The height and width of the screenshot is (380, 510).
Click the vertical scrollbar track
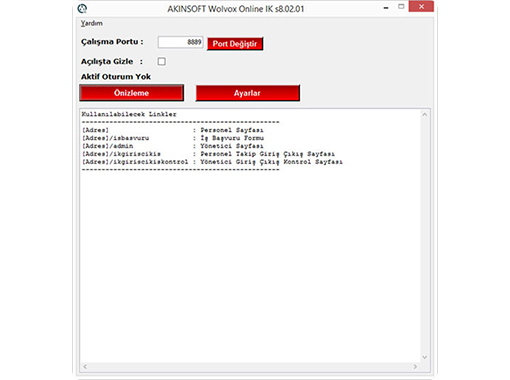(x=425, y=236)
